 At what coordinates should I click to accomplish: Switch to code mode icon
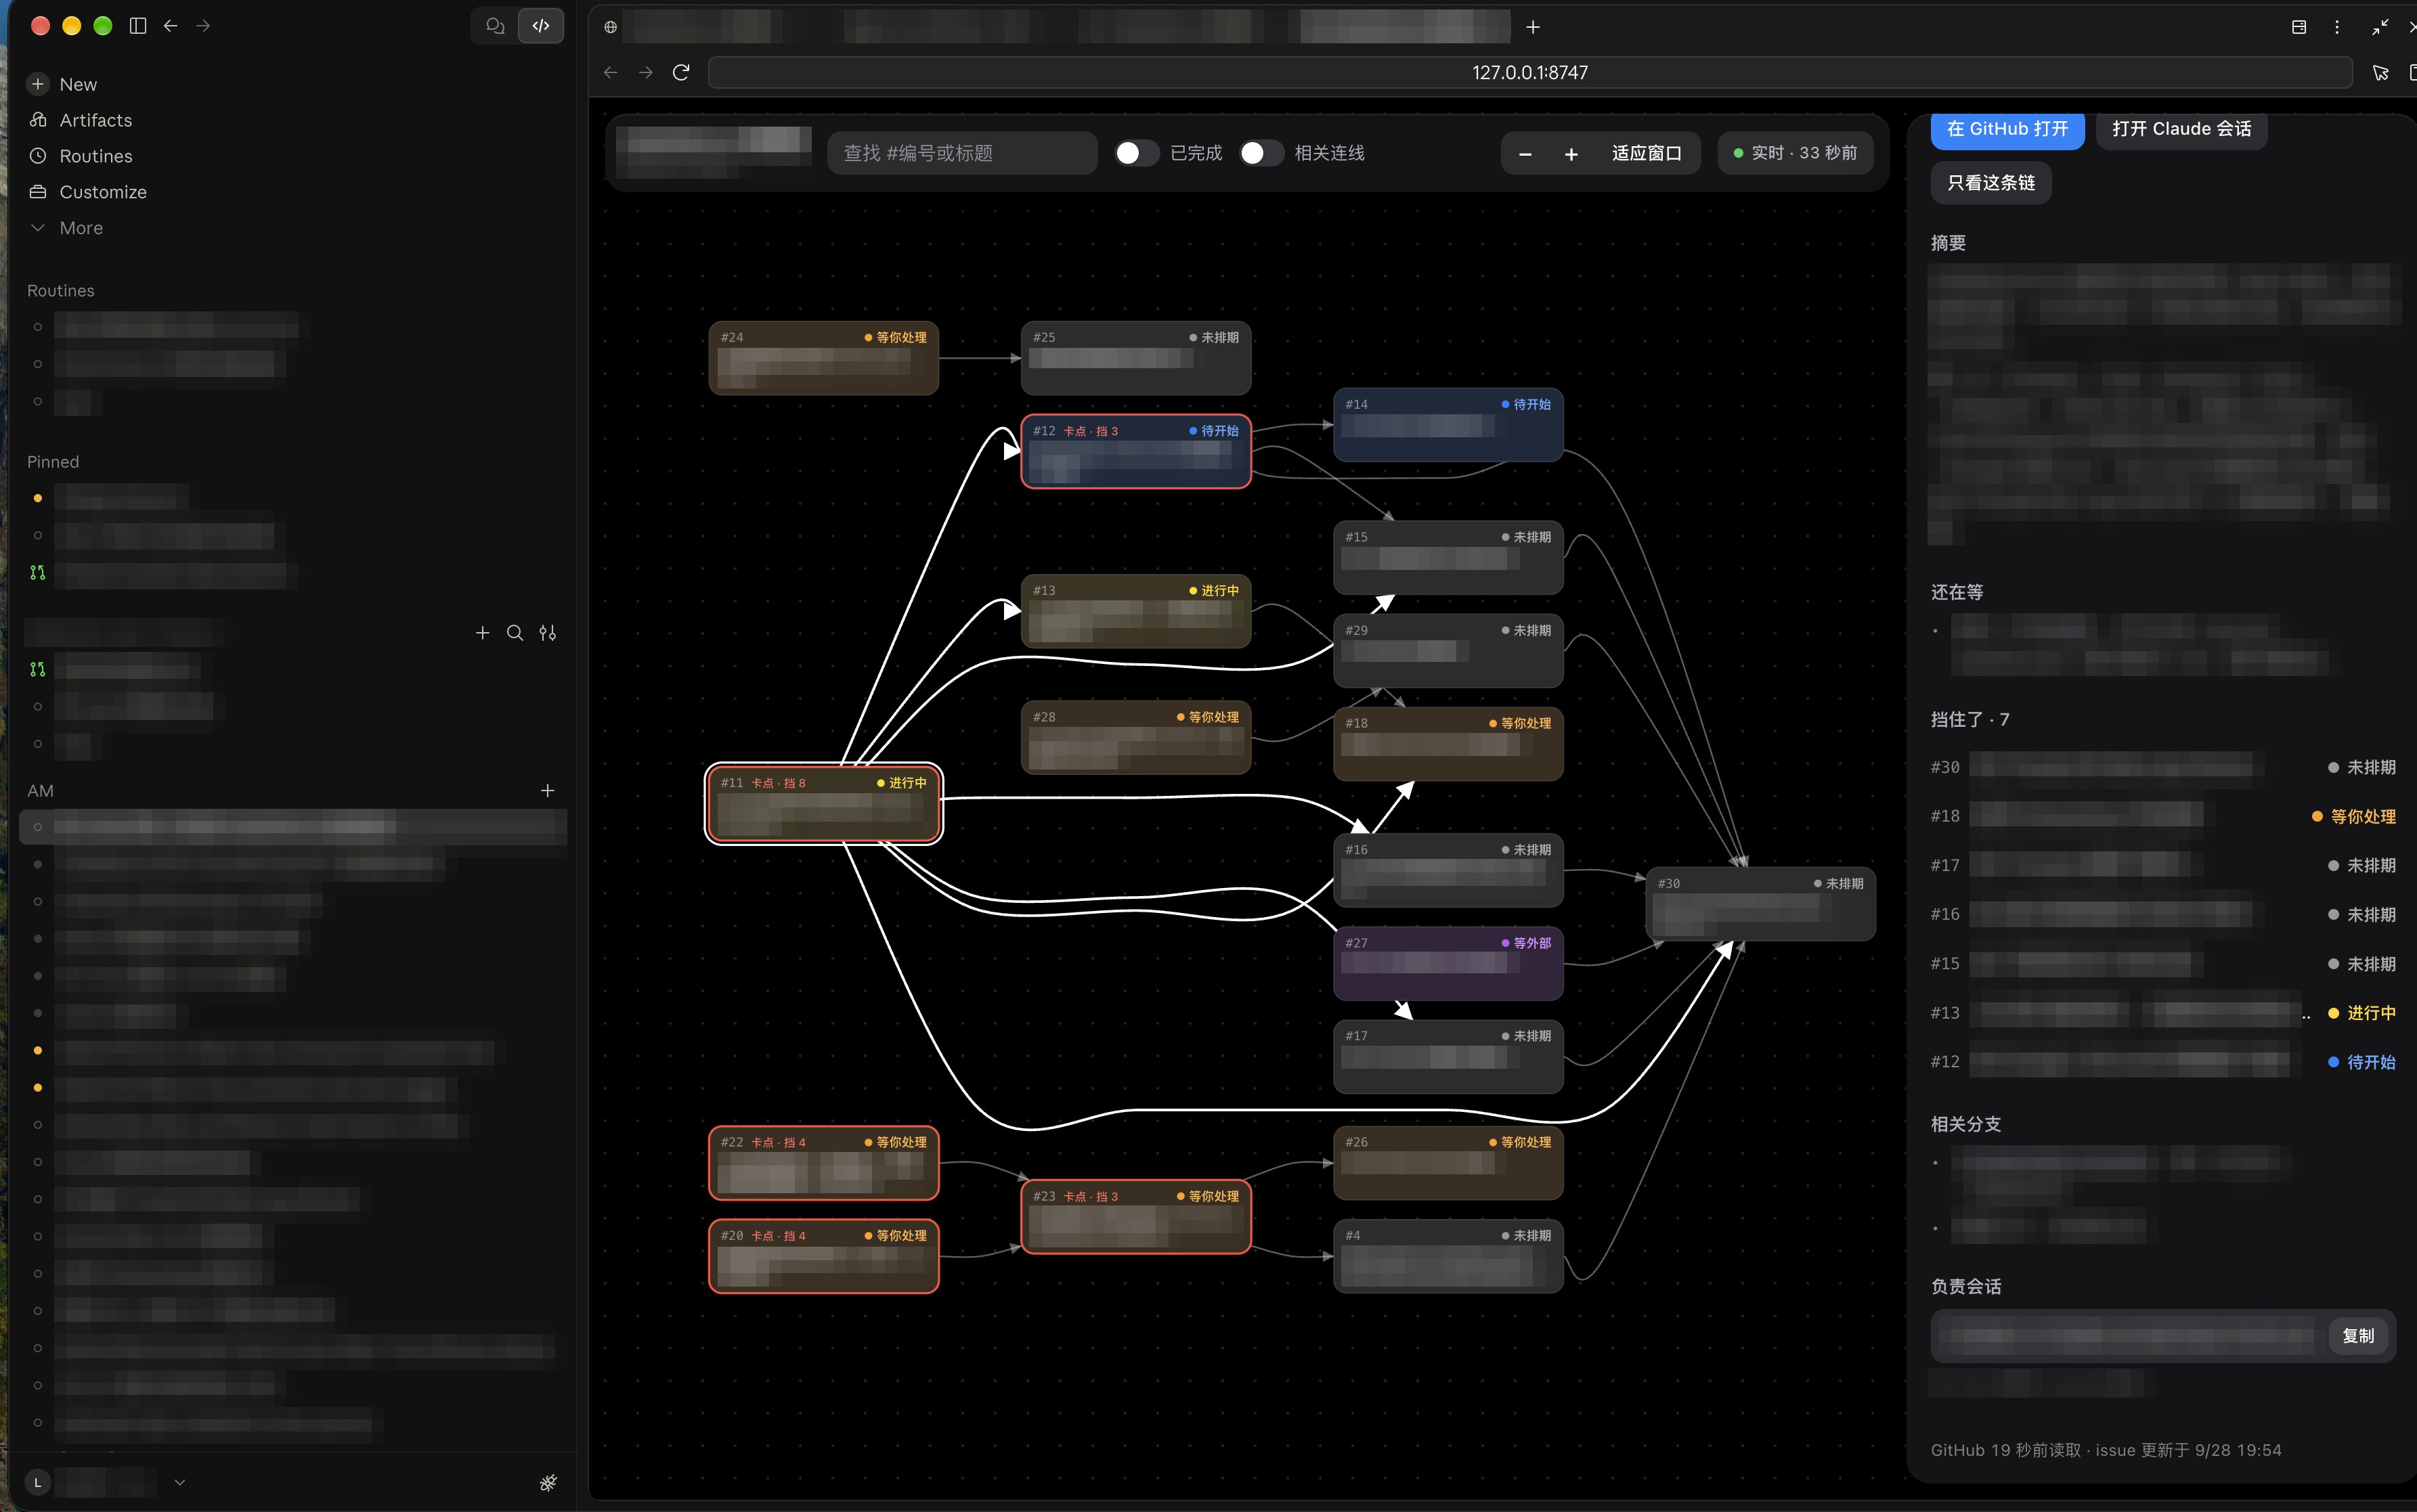[x=541, y=26]
